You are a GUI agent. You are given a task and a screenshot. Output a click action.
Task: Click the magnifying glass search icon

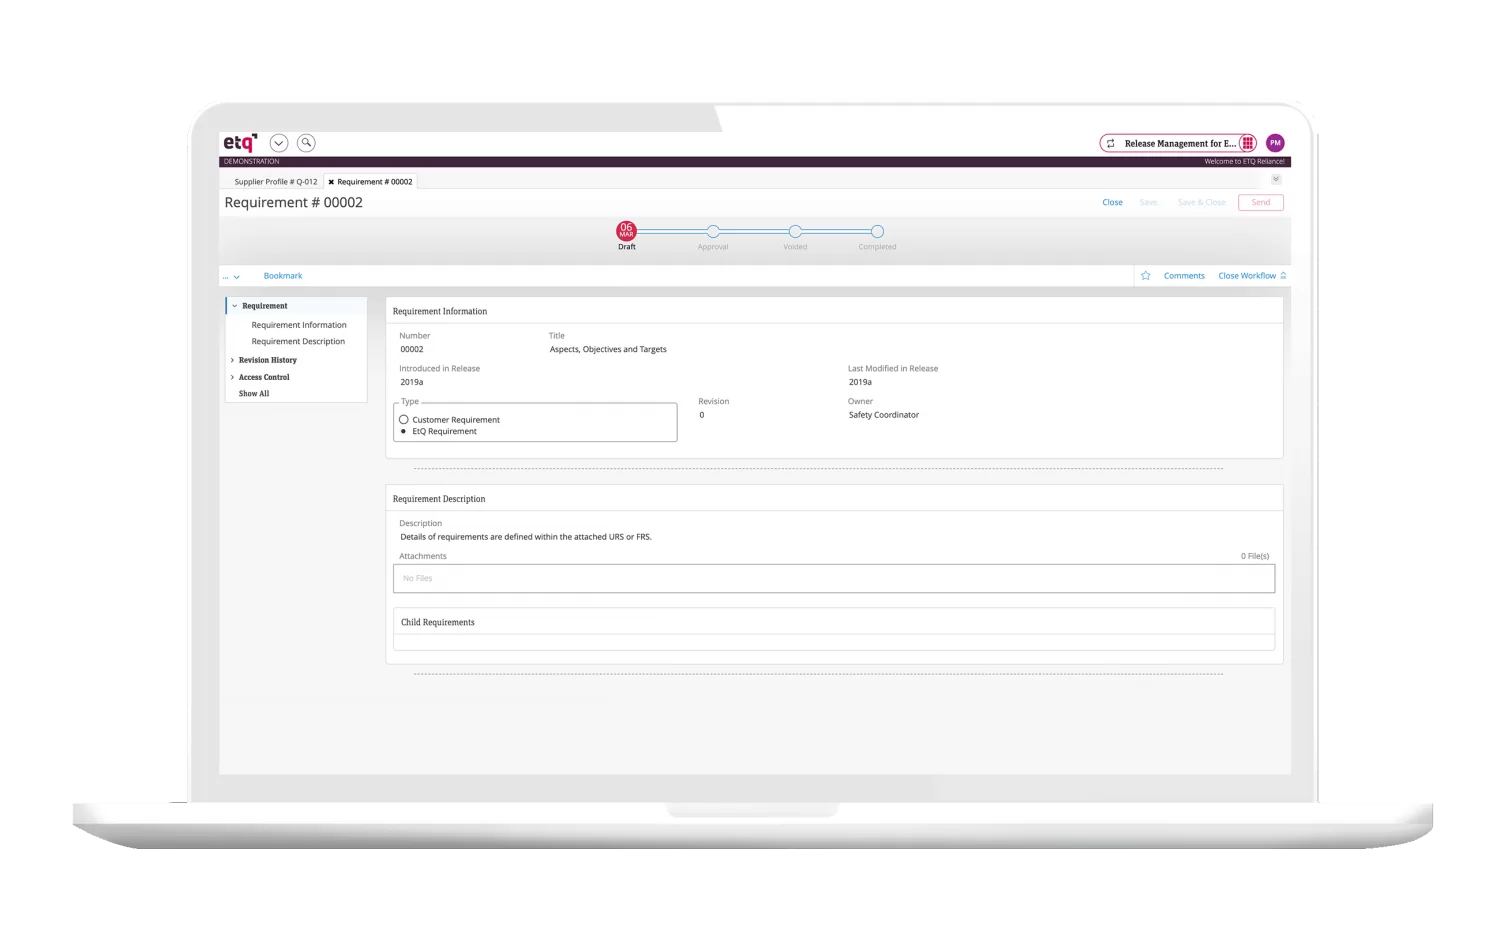(x=307, y=143)
